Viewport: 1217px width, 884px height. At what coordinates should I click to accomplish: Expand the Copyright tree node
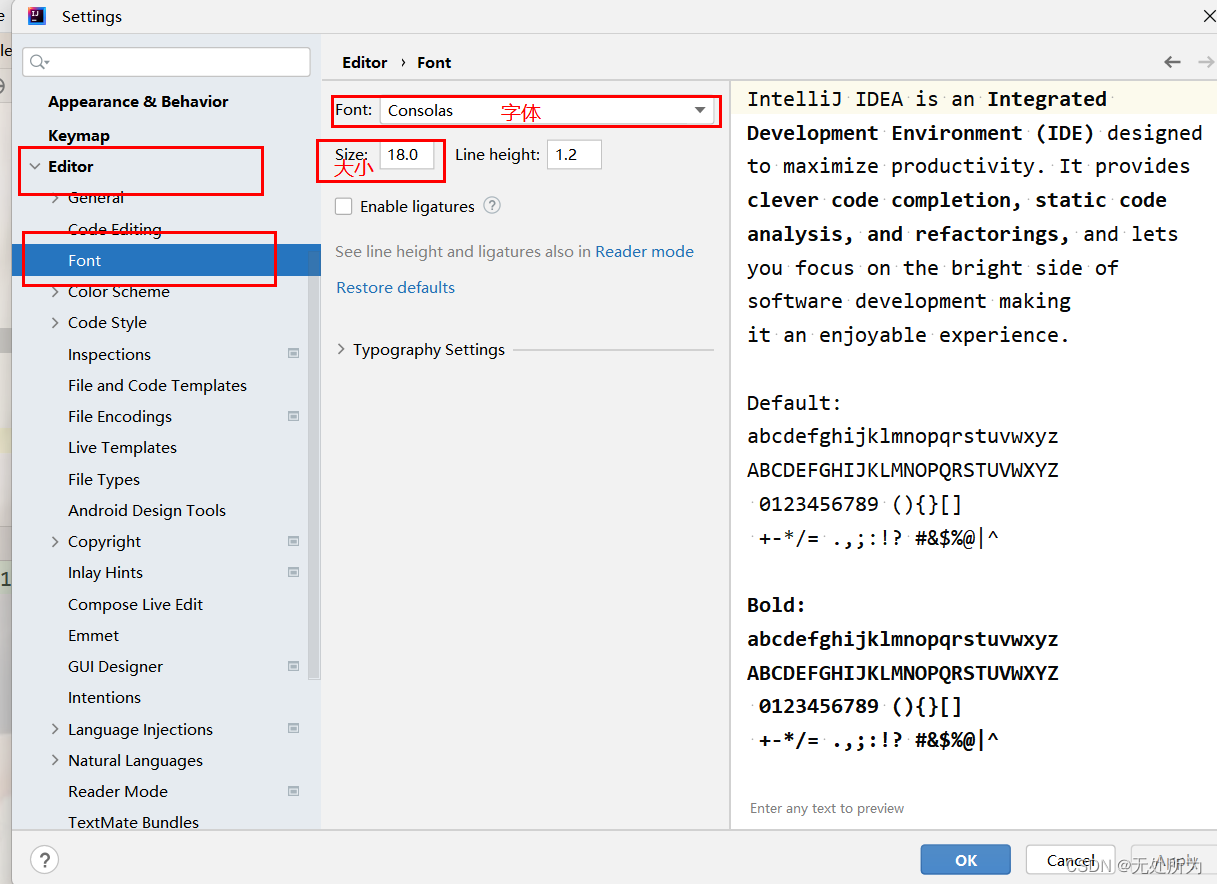pos(55,542)
